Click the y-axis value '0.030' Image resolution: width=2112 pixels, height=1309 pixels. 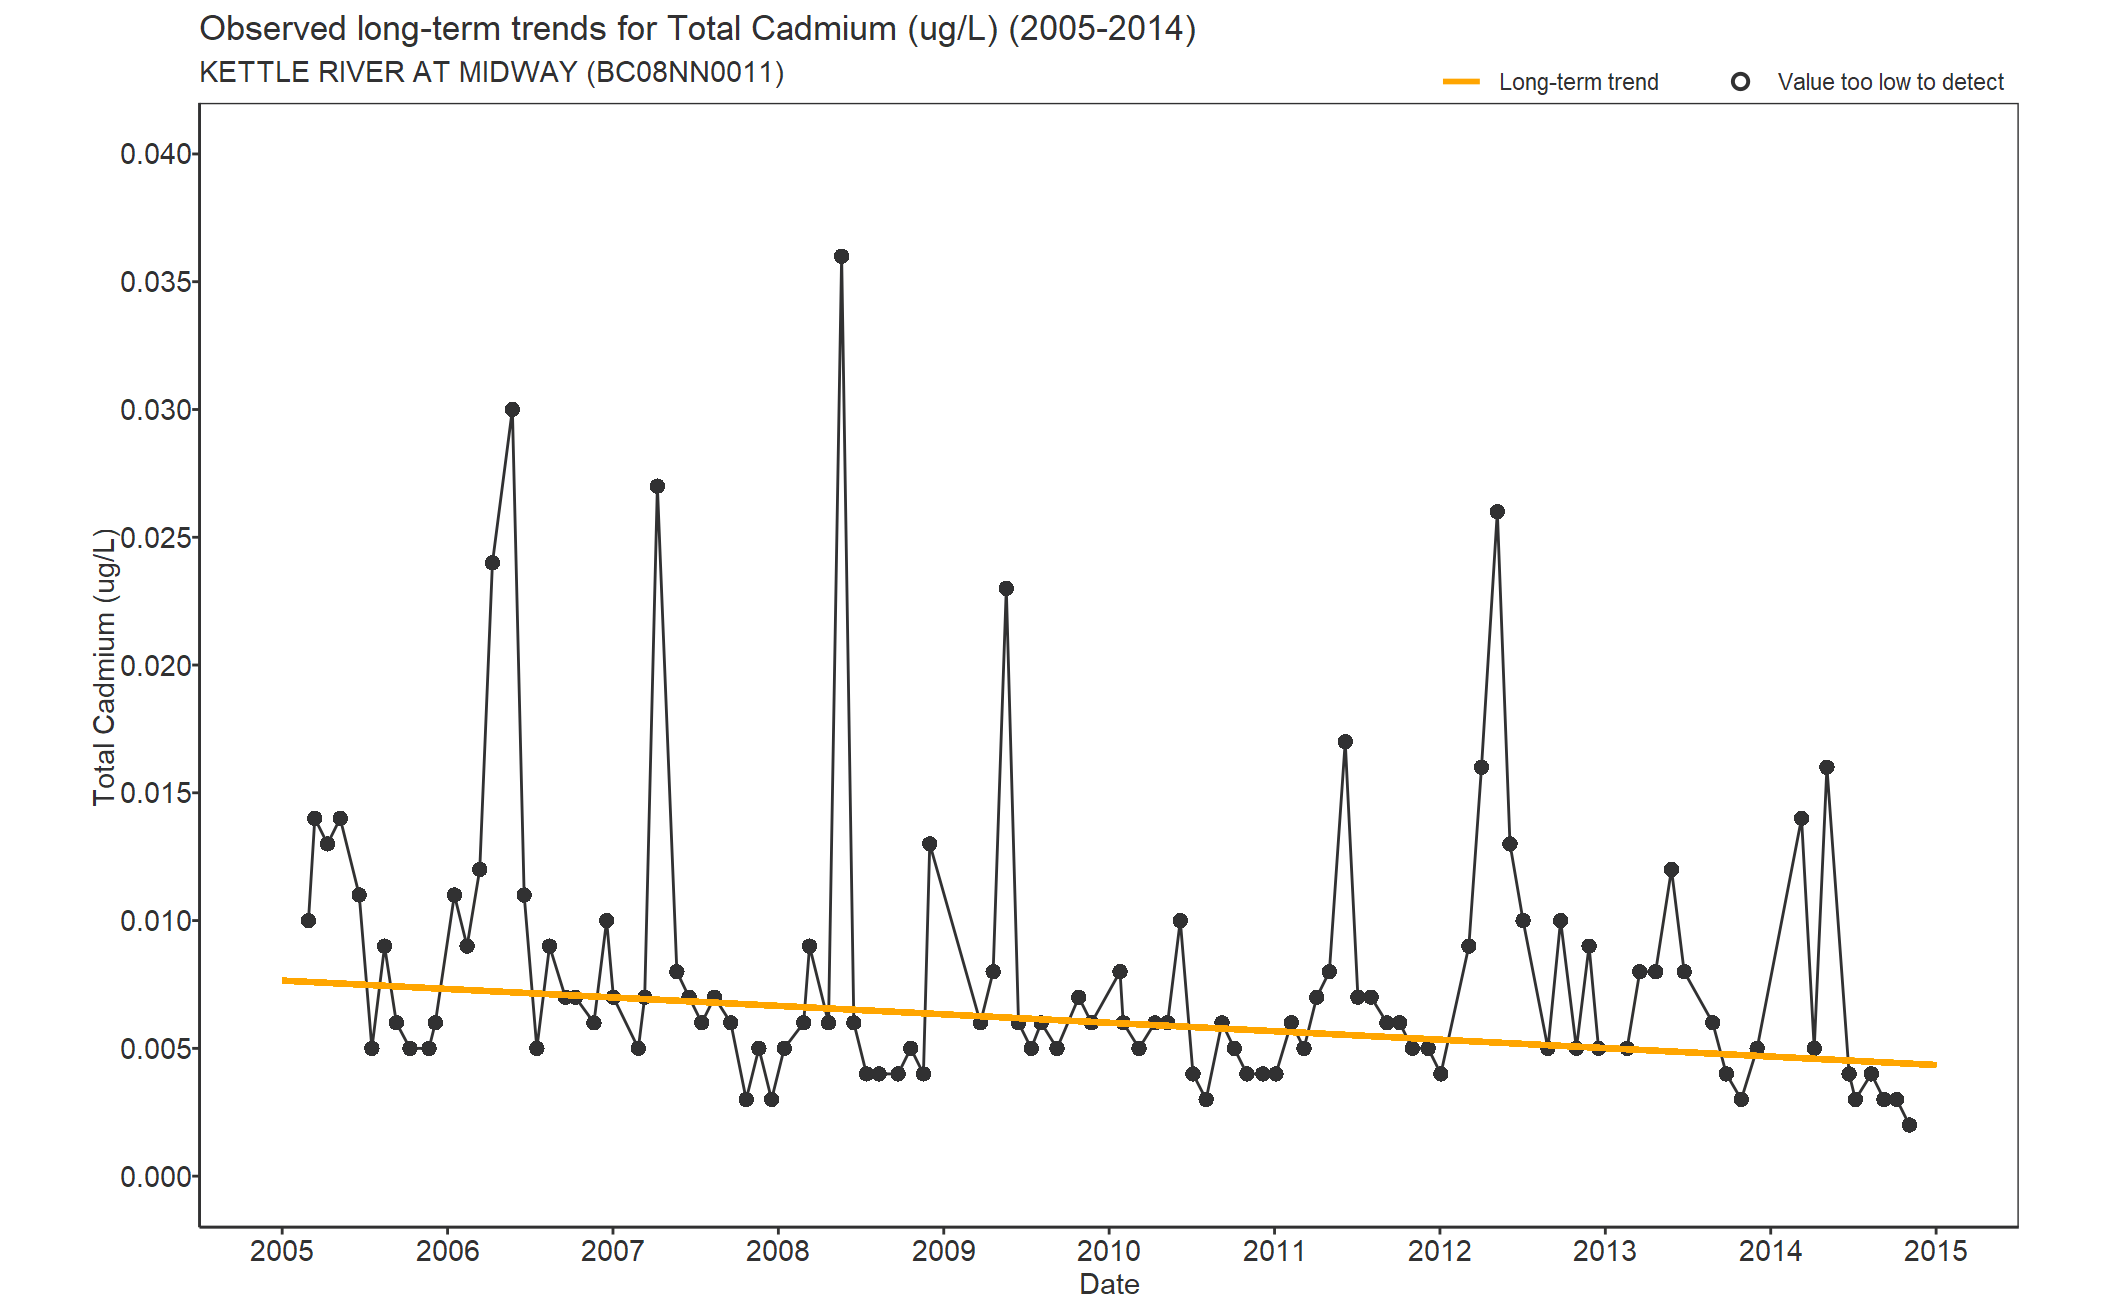[x=156, y=410]
